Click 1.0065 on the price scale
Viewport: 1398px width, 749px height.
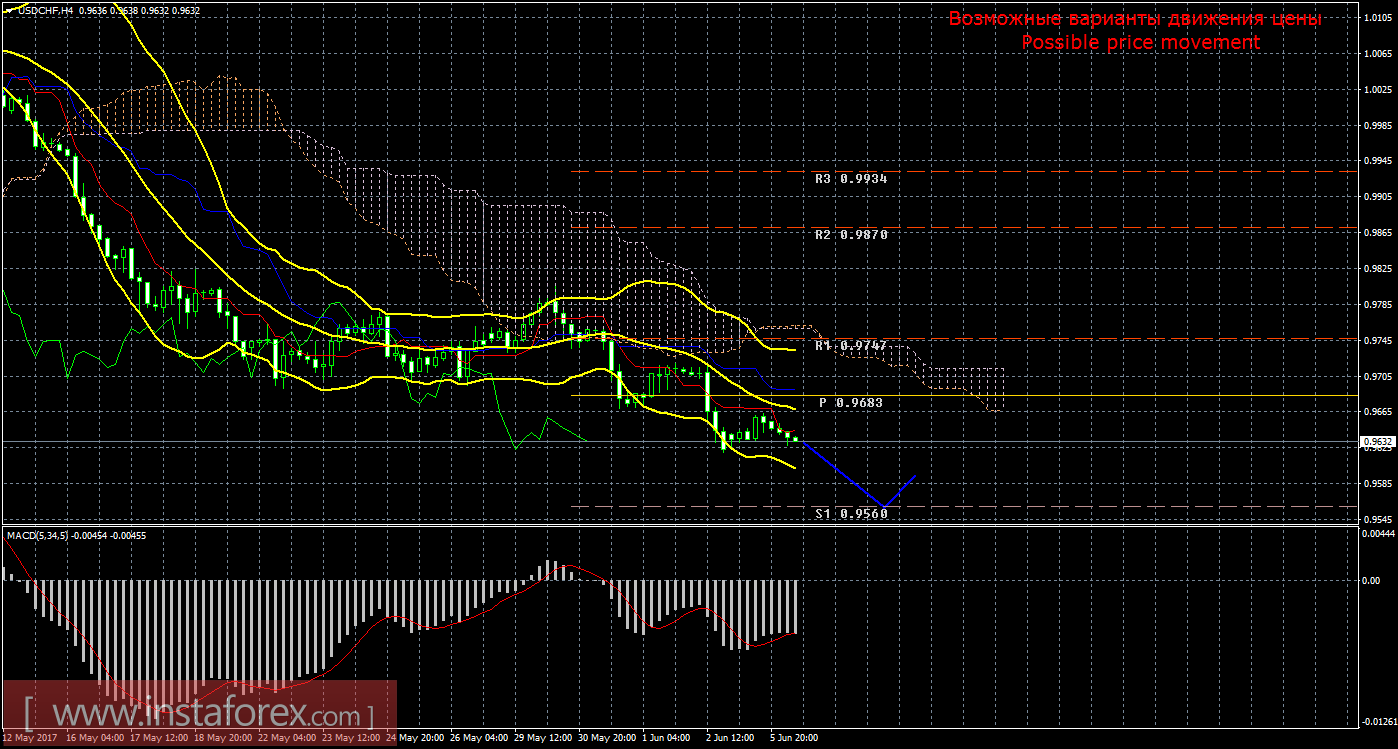coord(1376,54)
